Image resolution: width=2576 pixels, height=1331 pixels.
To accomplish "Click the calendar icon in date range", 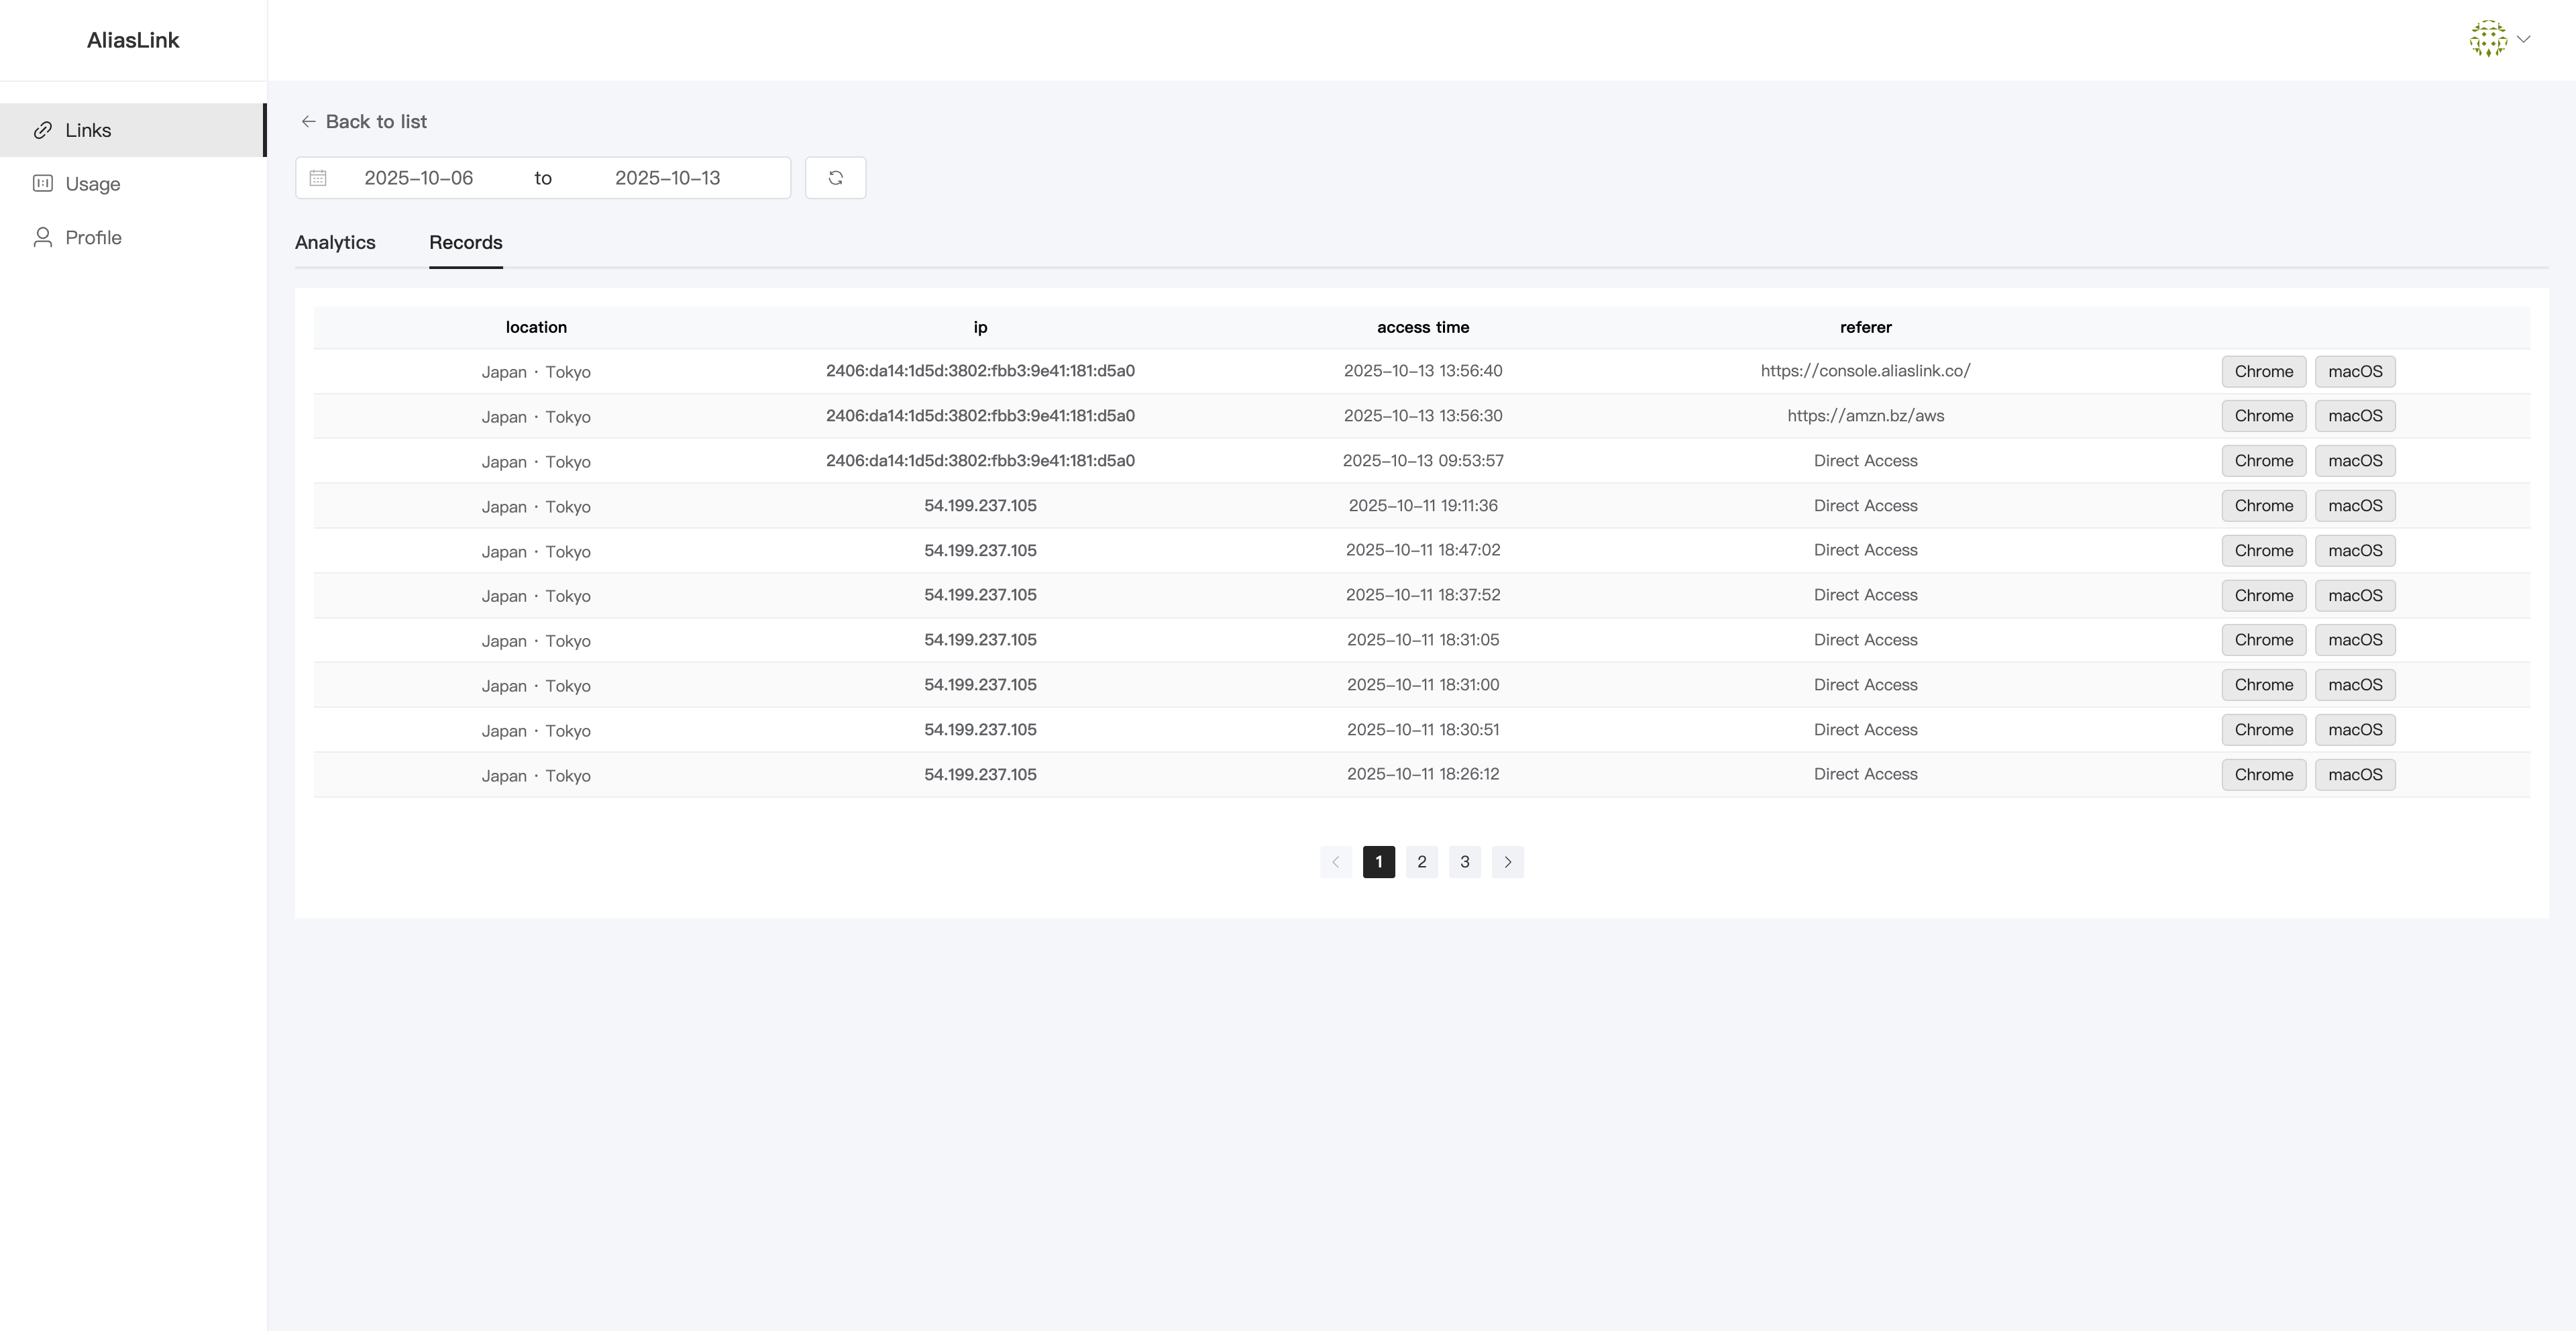I will pos(318,178).
